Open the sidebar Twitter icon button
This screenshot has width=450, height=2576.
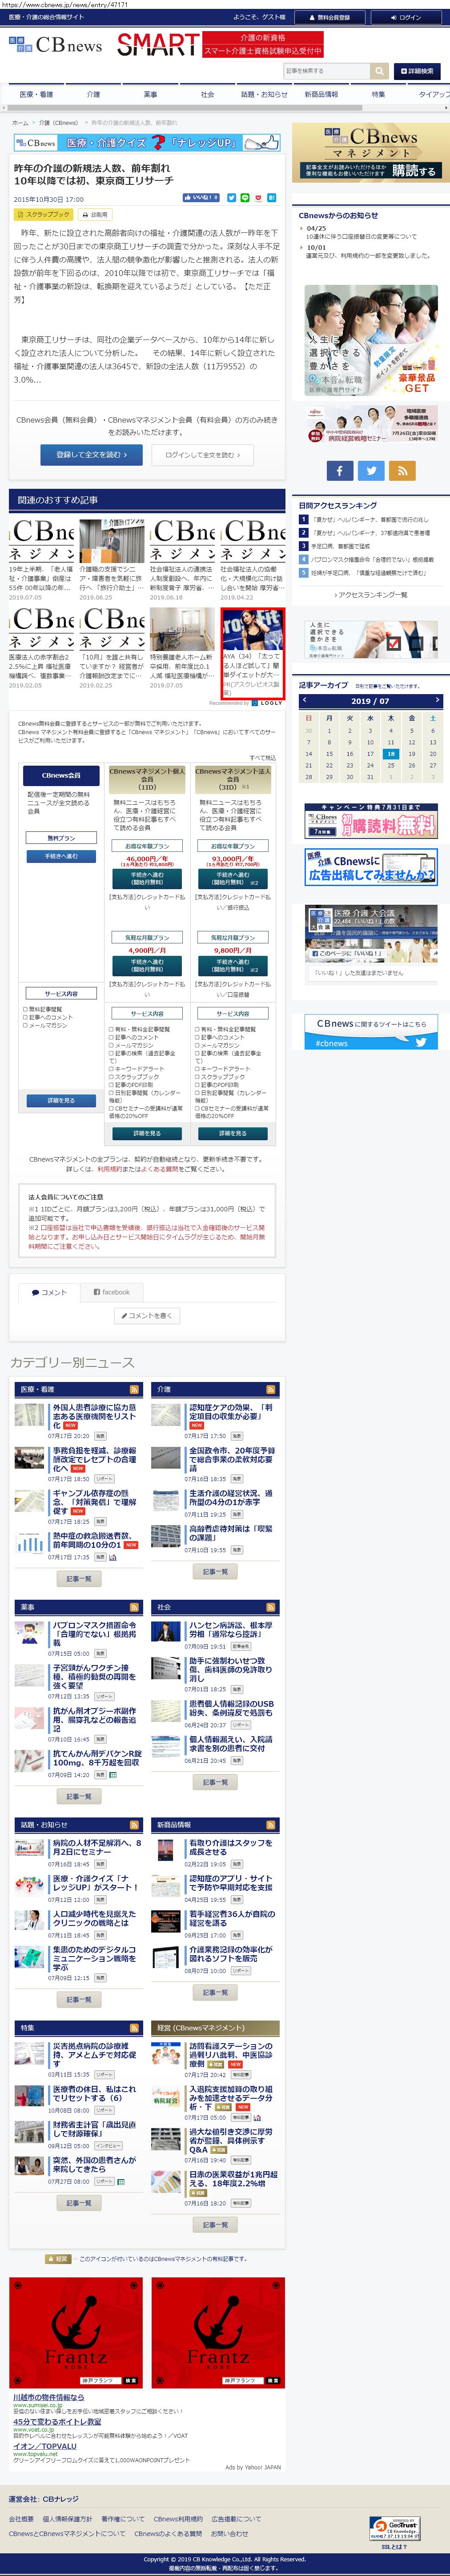point(371,470)
